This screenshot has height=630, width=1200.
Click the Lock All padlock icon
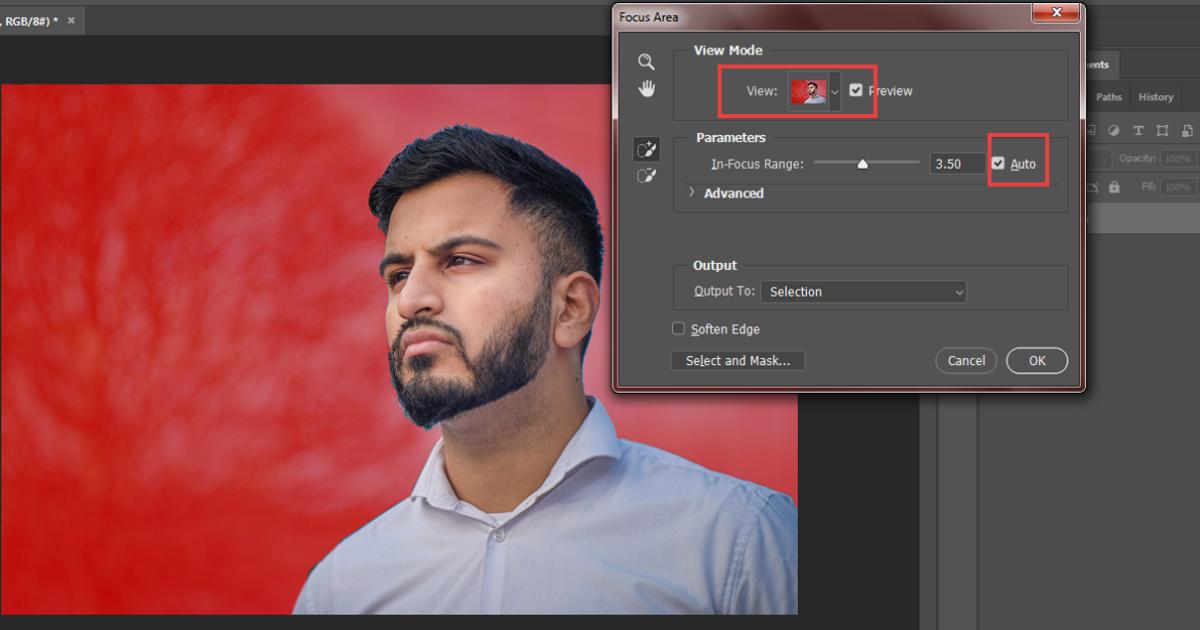(1114, 187)
